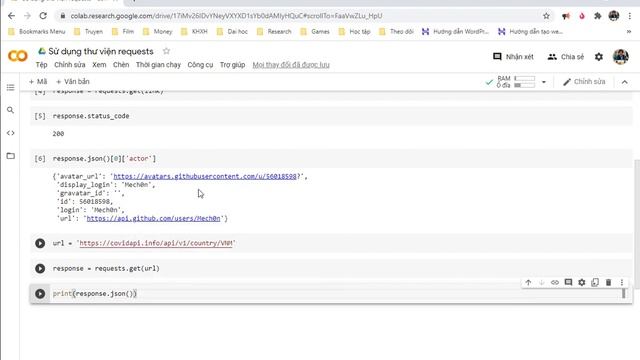Open the avatars.githubusercontent.com link
This screenshot has height=360, width=640.
tap(205, 176)
